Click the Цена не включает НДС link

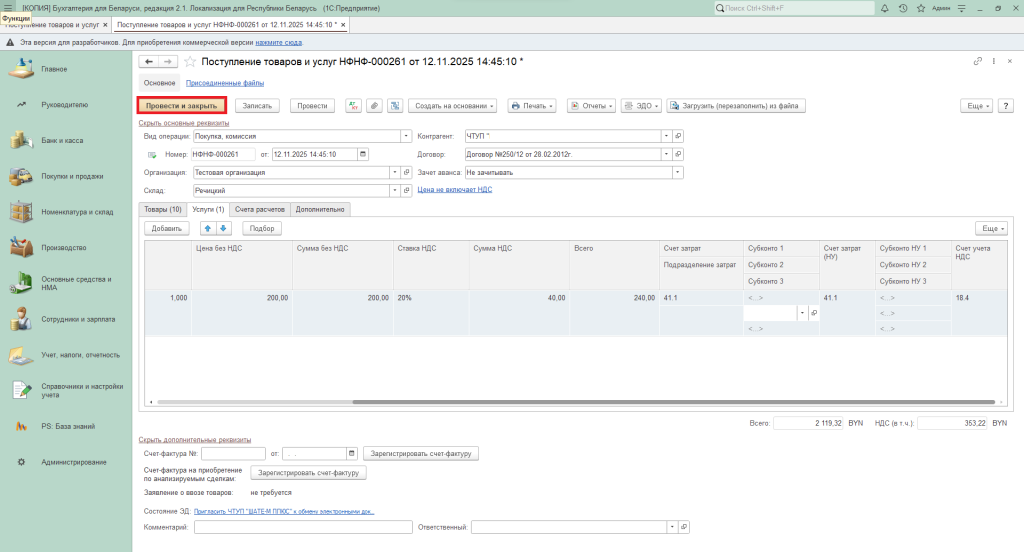(454, 189)
